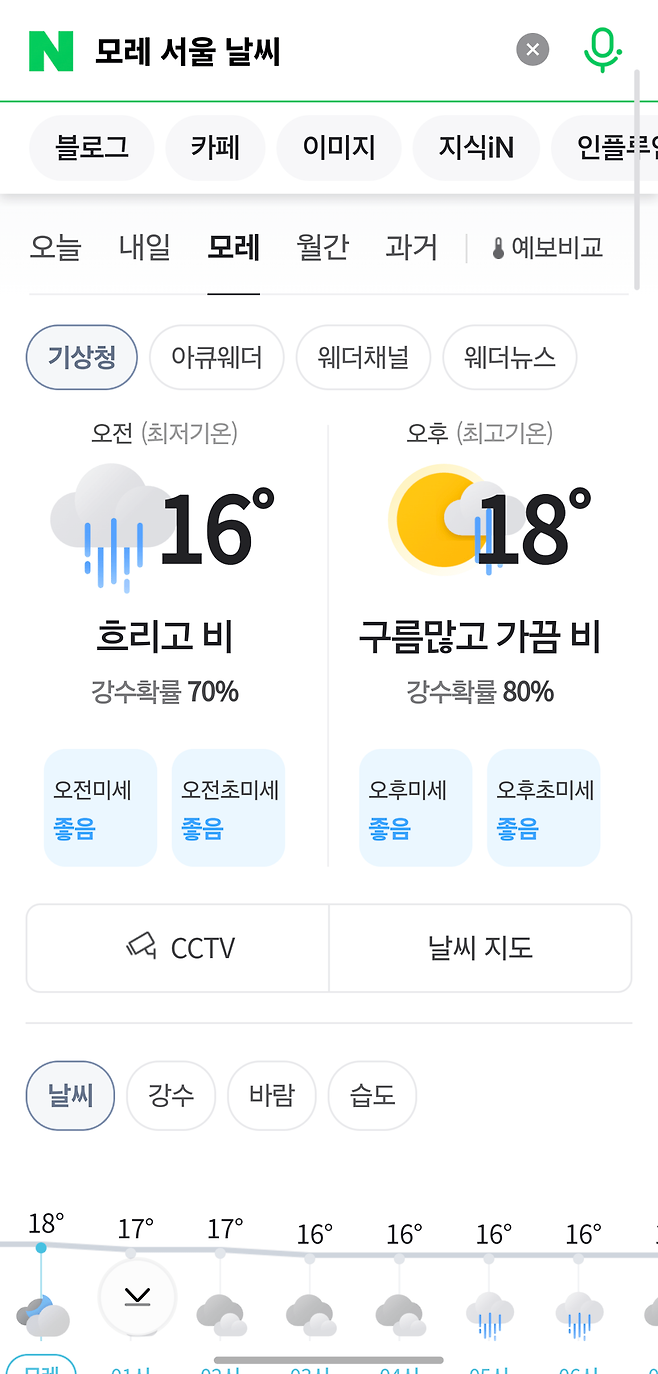This screenshot has width=658, height=1374.
Task: Tap the CCTV camera icon
Action: (141, 947)
